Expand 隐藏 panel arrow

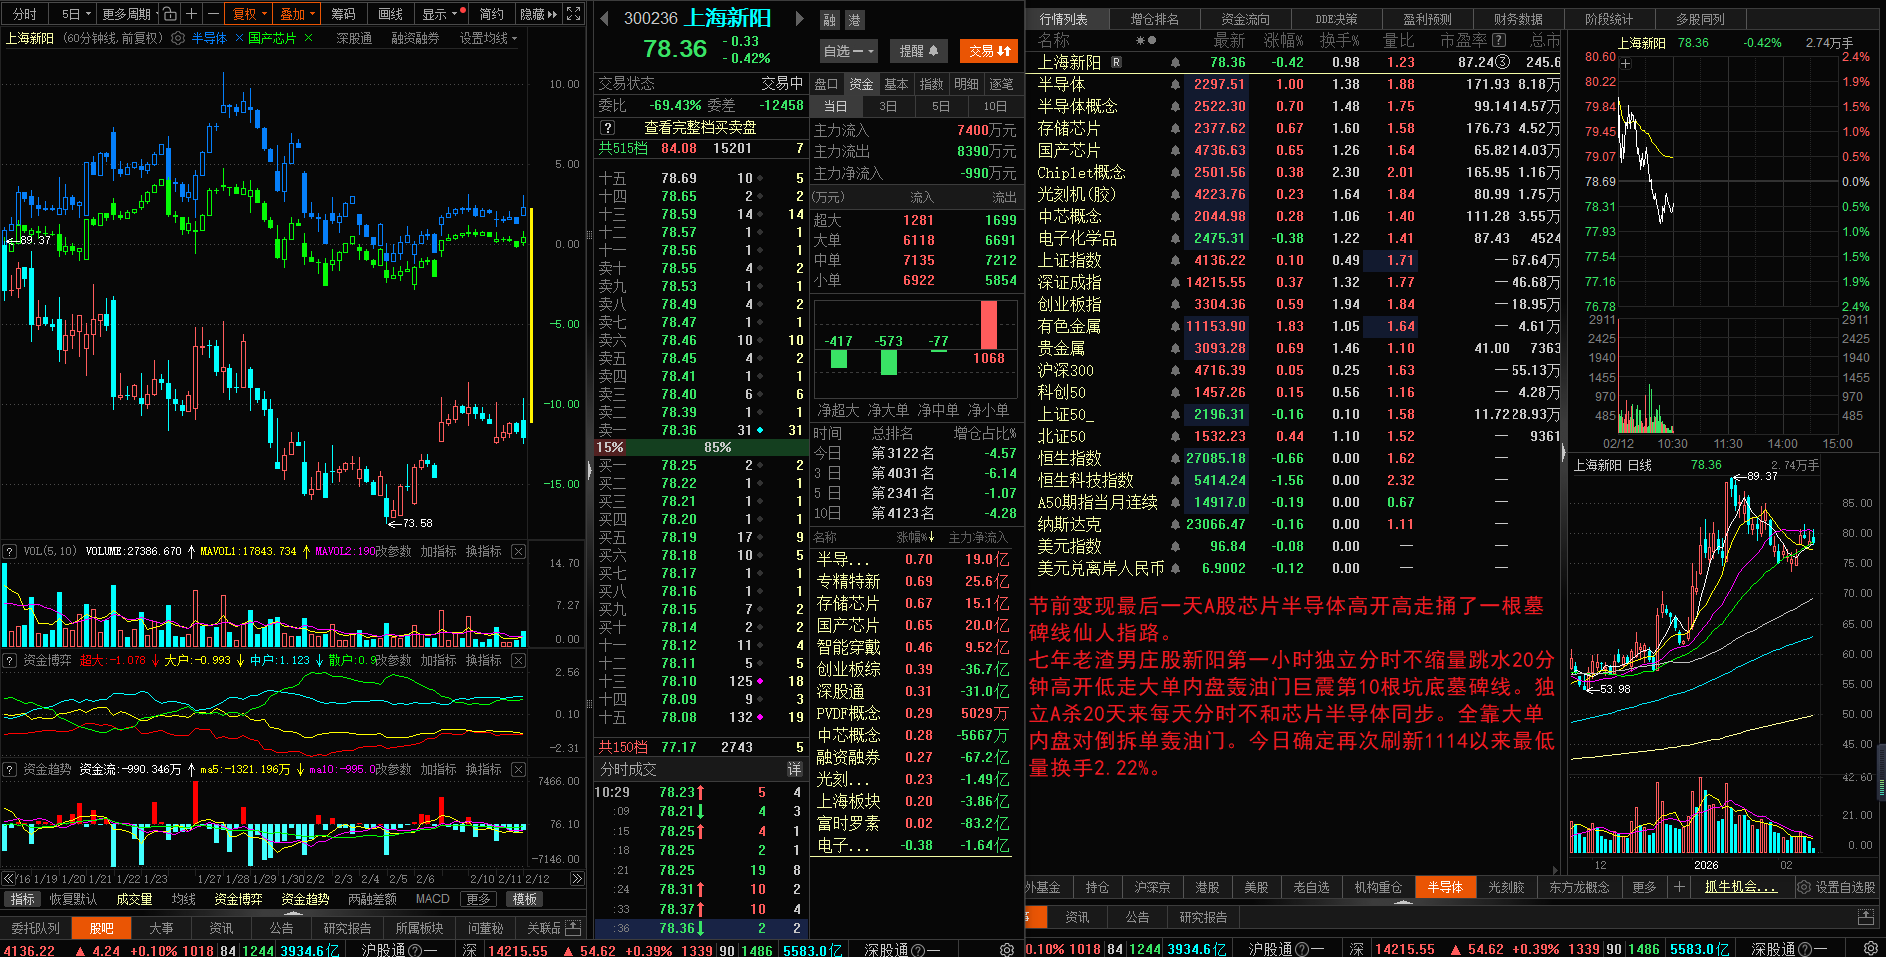pyautogui.click(x=538, y=14)
